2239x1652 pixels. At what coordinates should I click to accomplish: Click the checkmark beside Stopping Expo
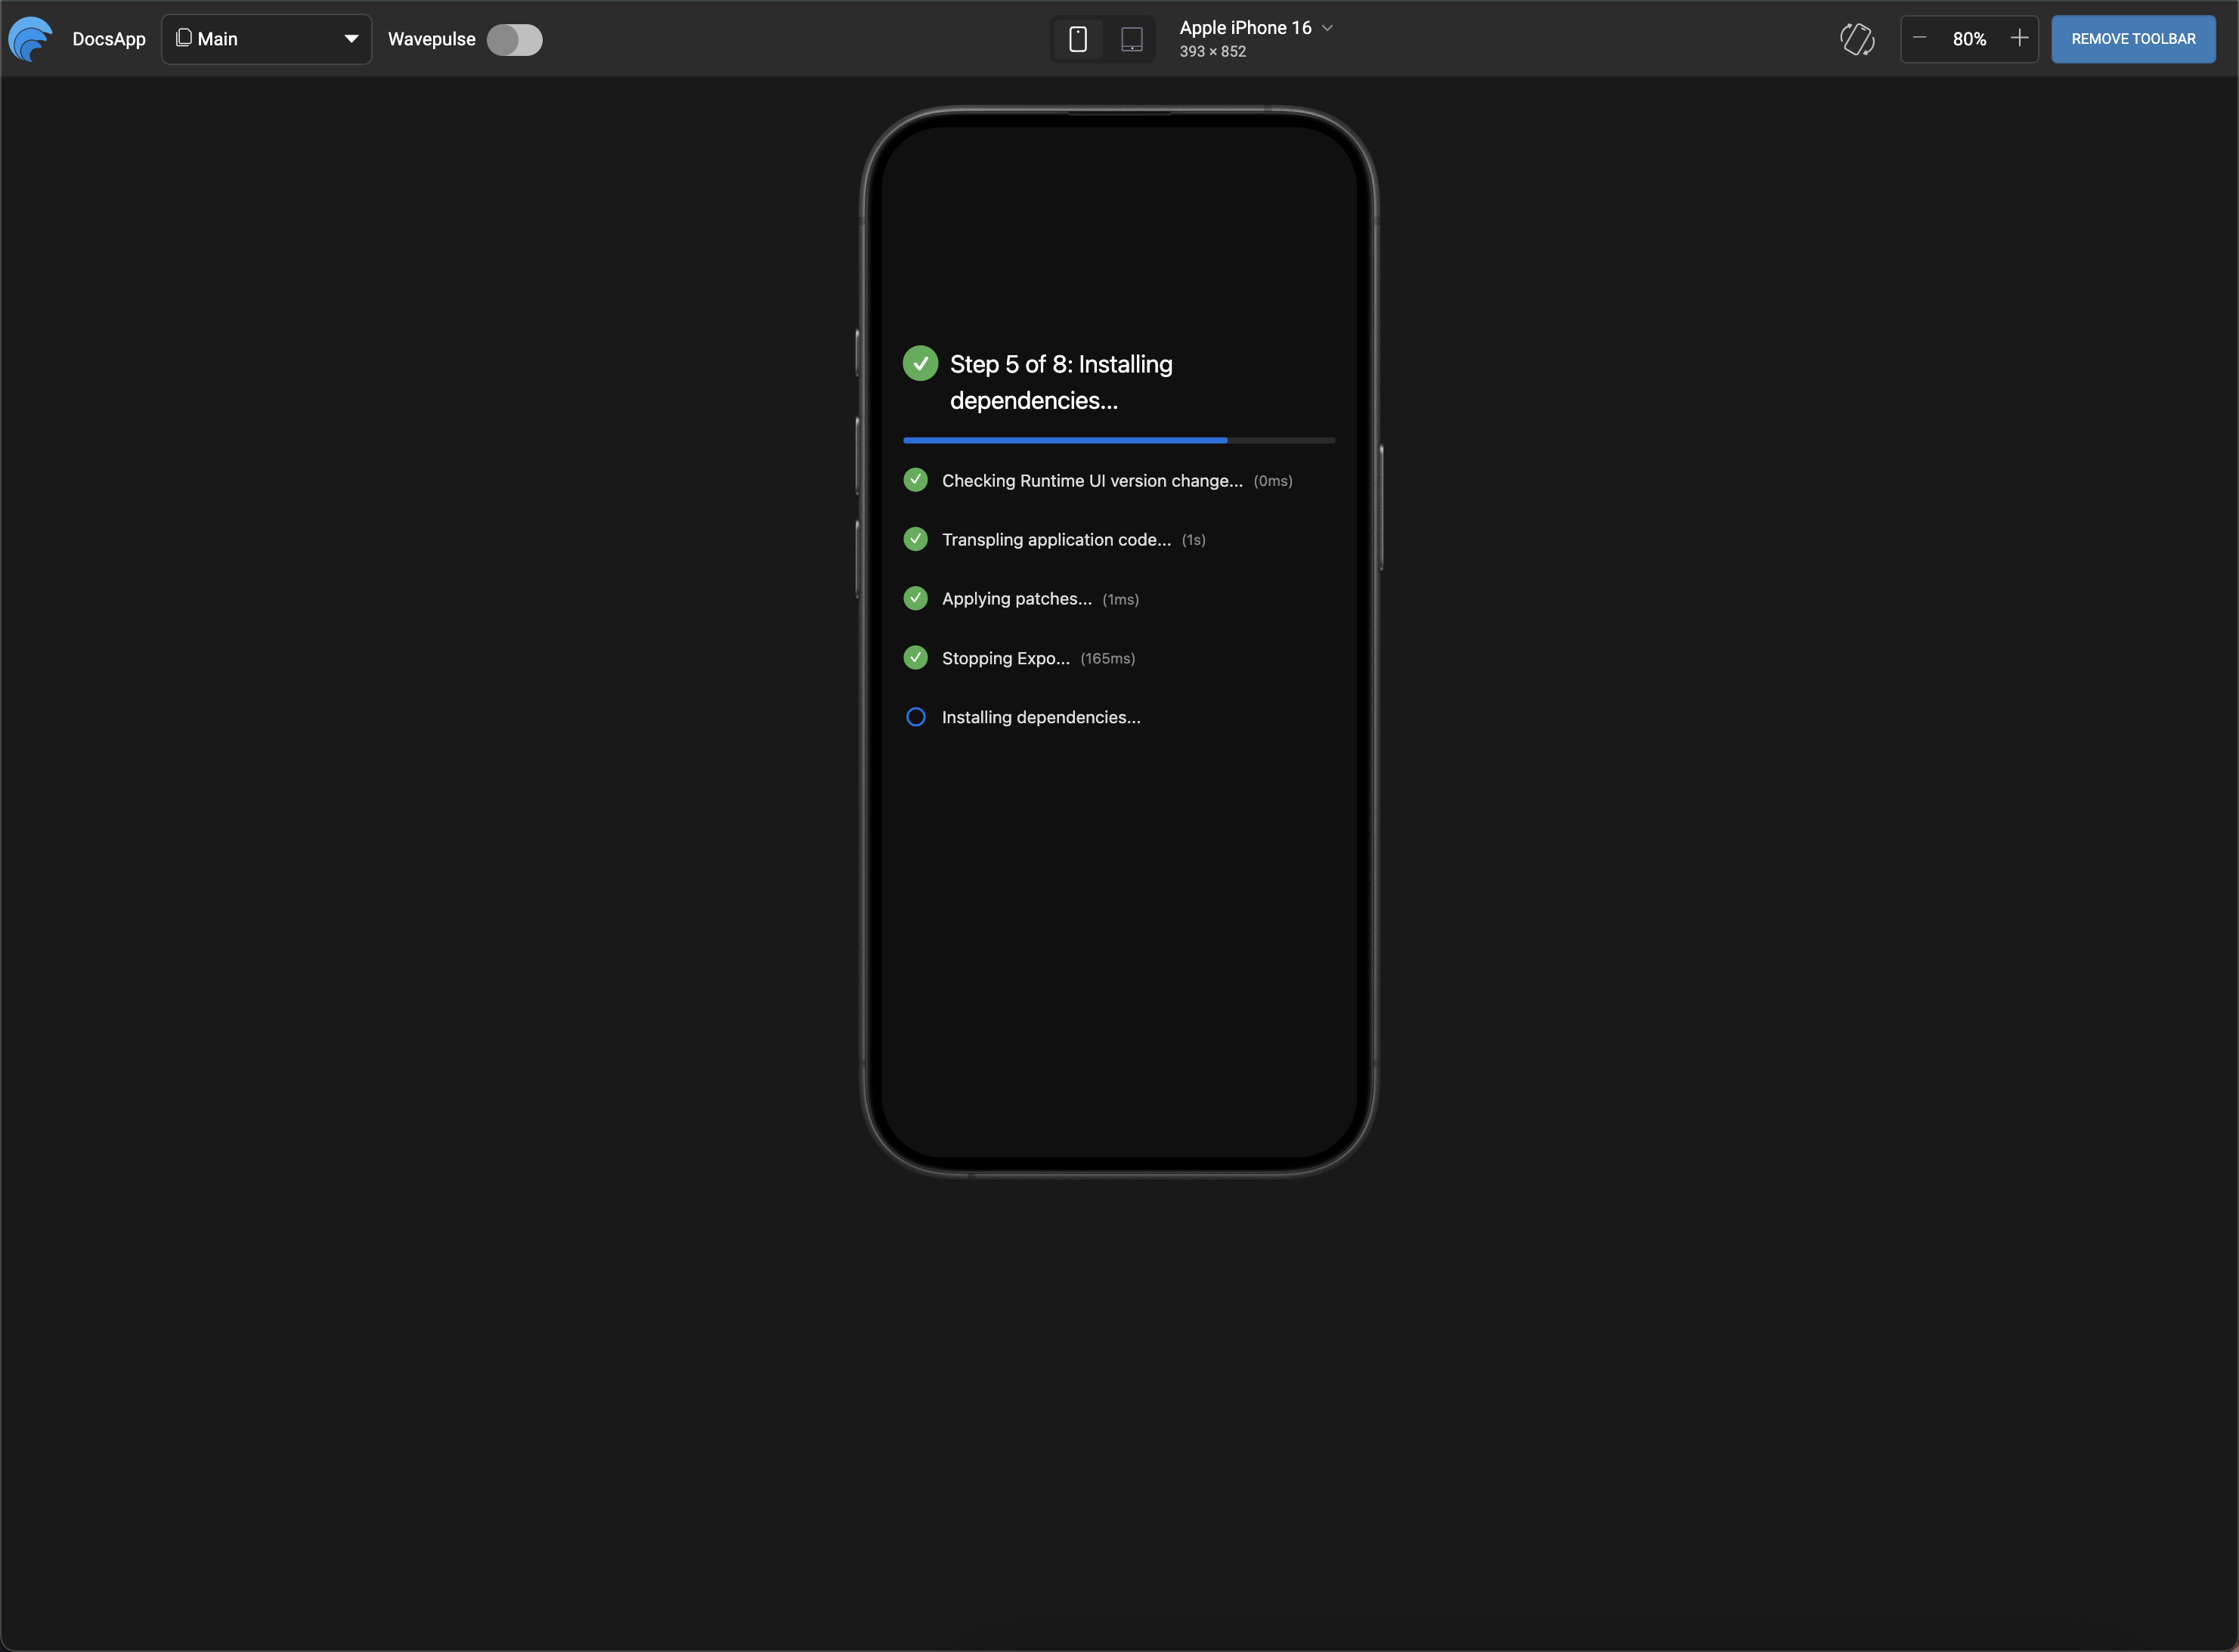coord(915,657)
